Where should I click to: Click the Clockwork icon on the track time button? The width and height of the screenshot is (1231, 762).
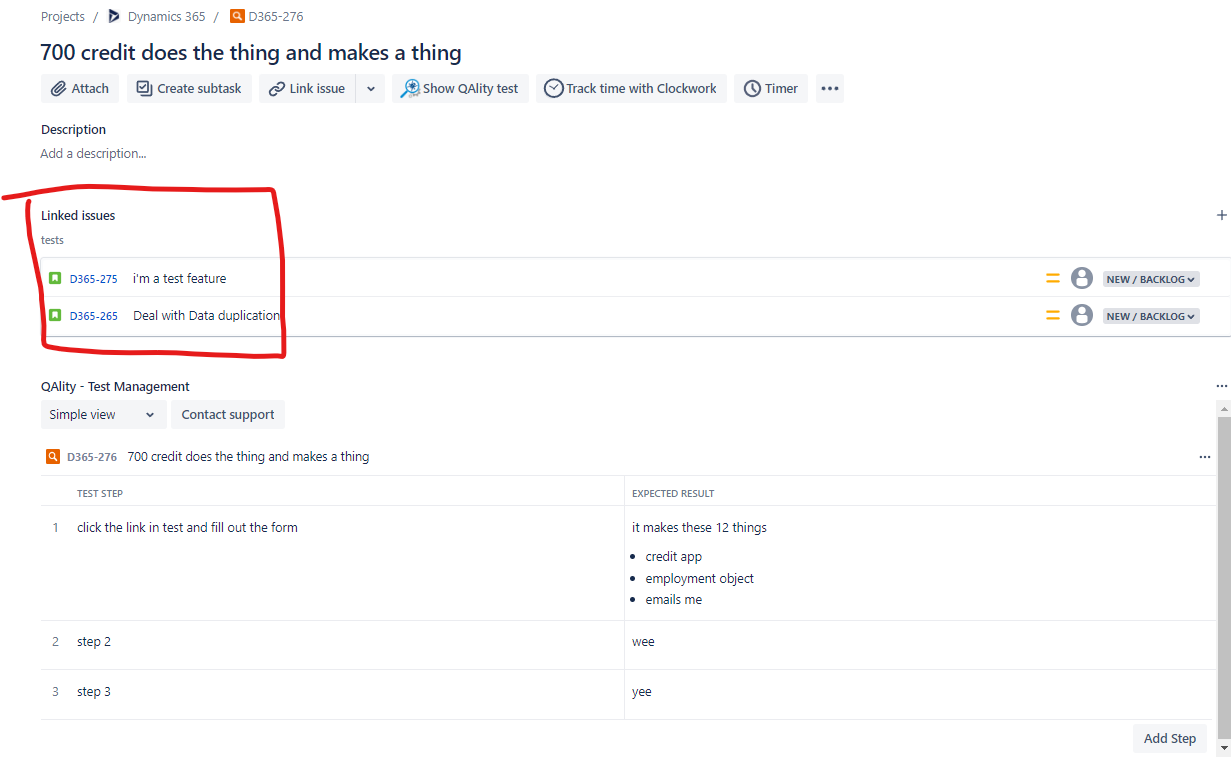coord(553,88)
